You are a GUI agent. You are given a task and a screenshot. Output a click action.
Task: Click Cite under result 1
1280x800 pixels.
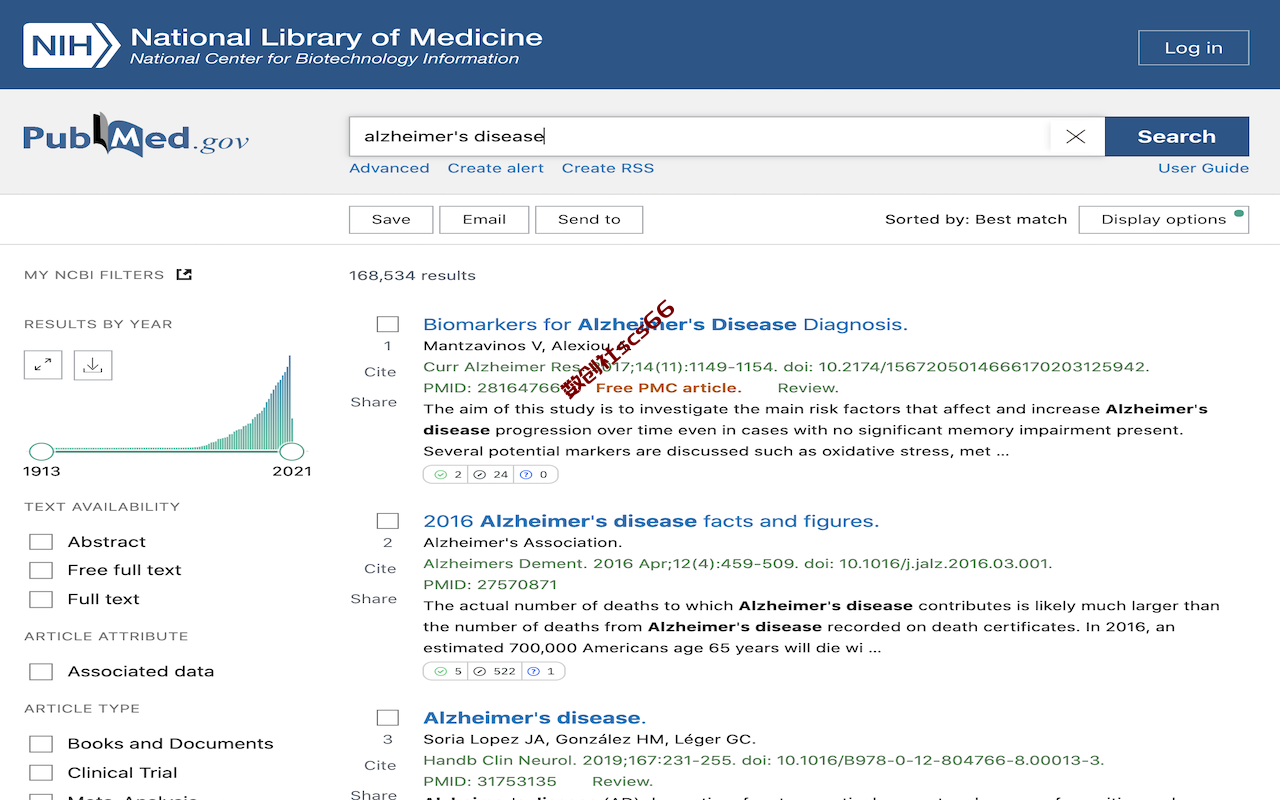click(380, 372)
